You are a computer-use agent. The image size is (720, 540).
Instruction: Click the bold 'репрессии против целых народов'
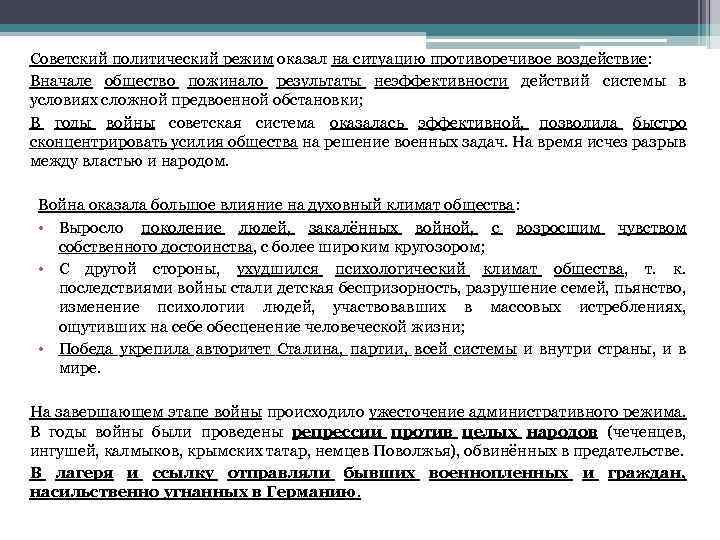[444, 432]
